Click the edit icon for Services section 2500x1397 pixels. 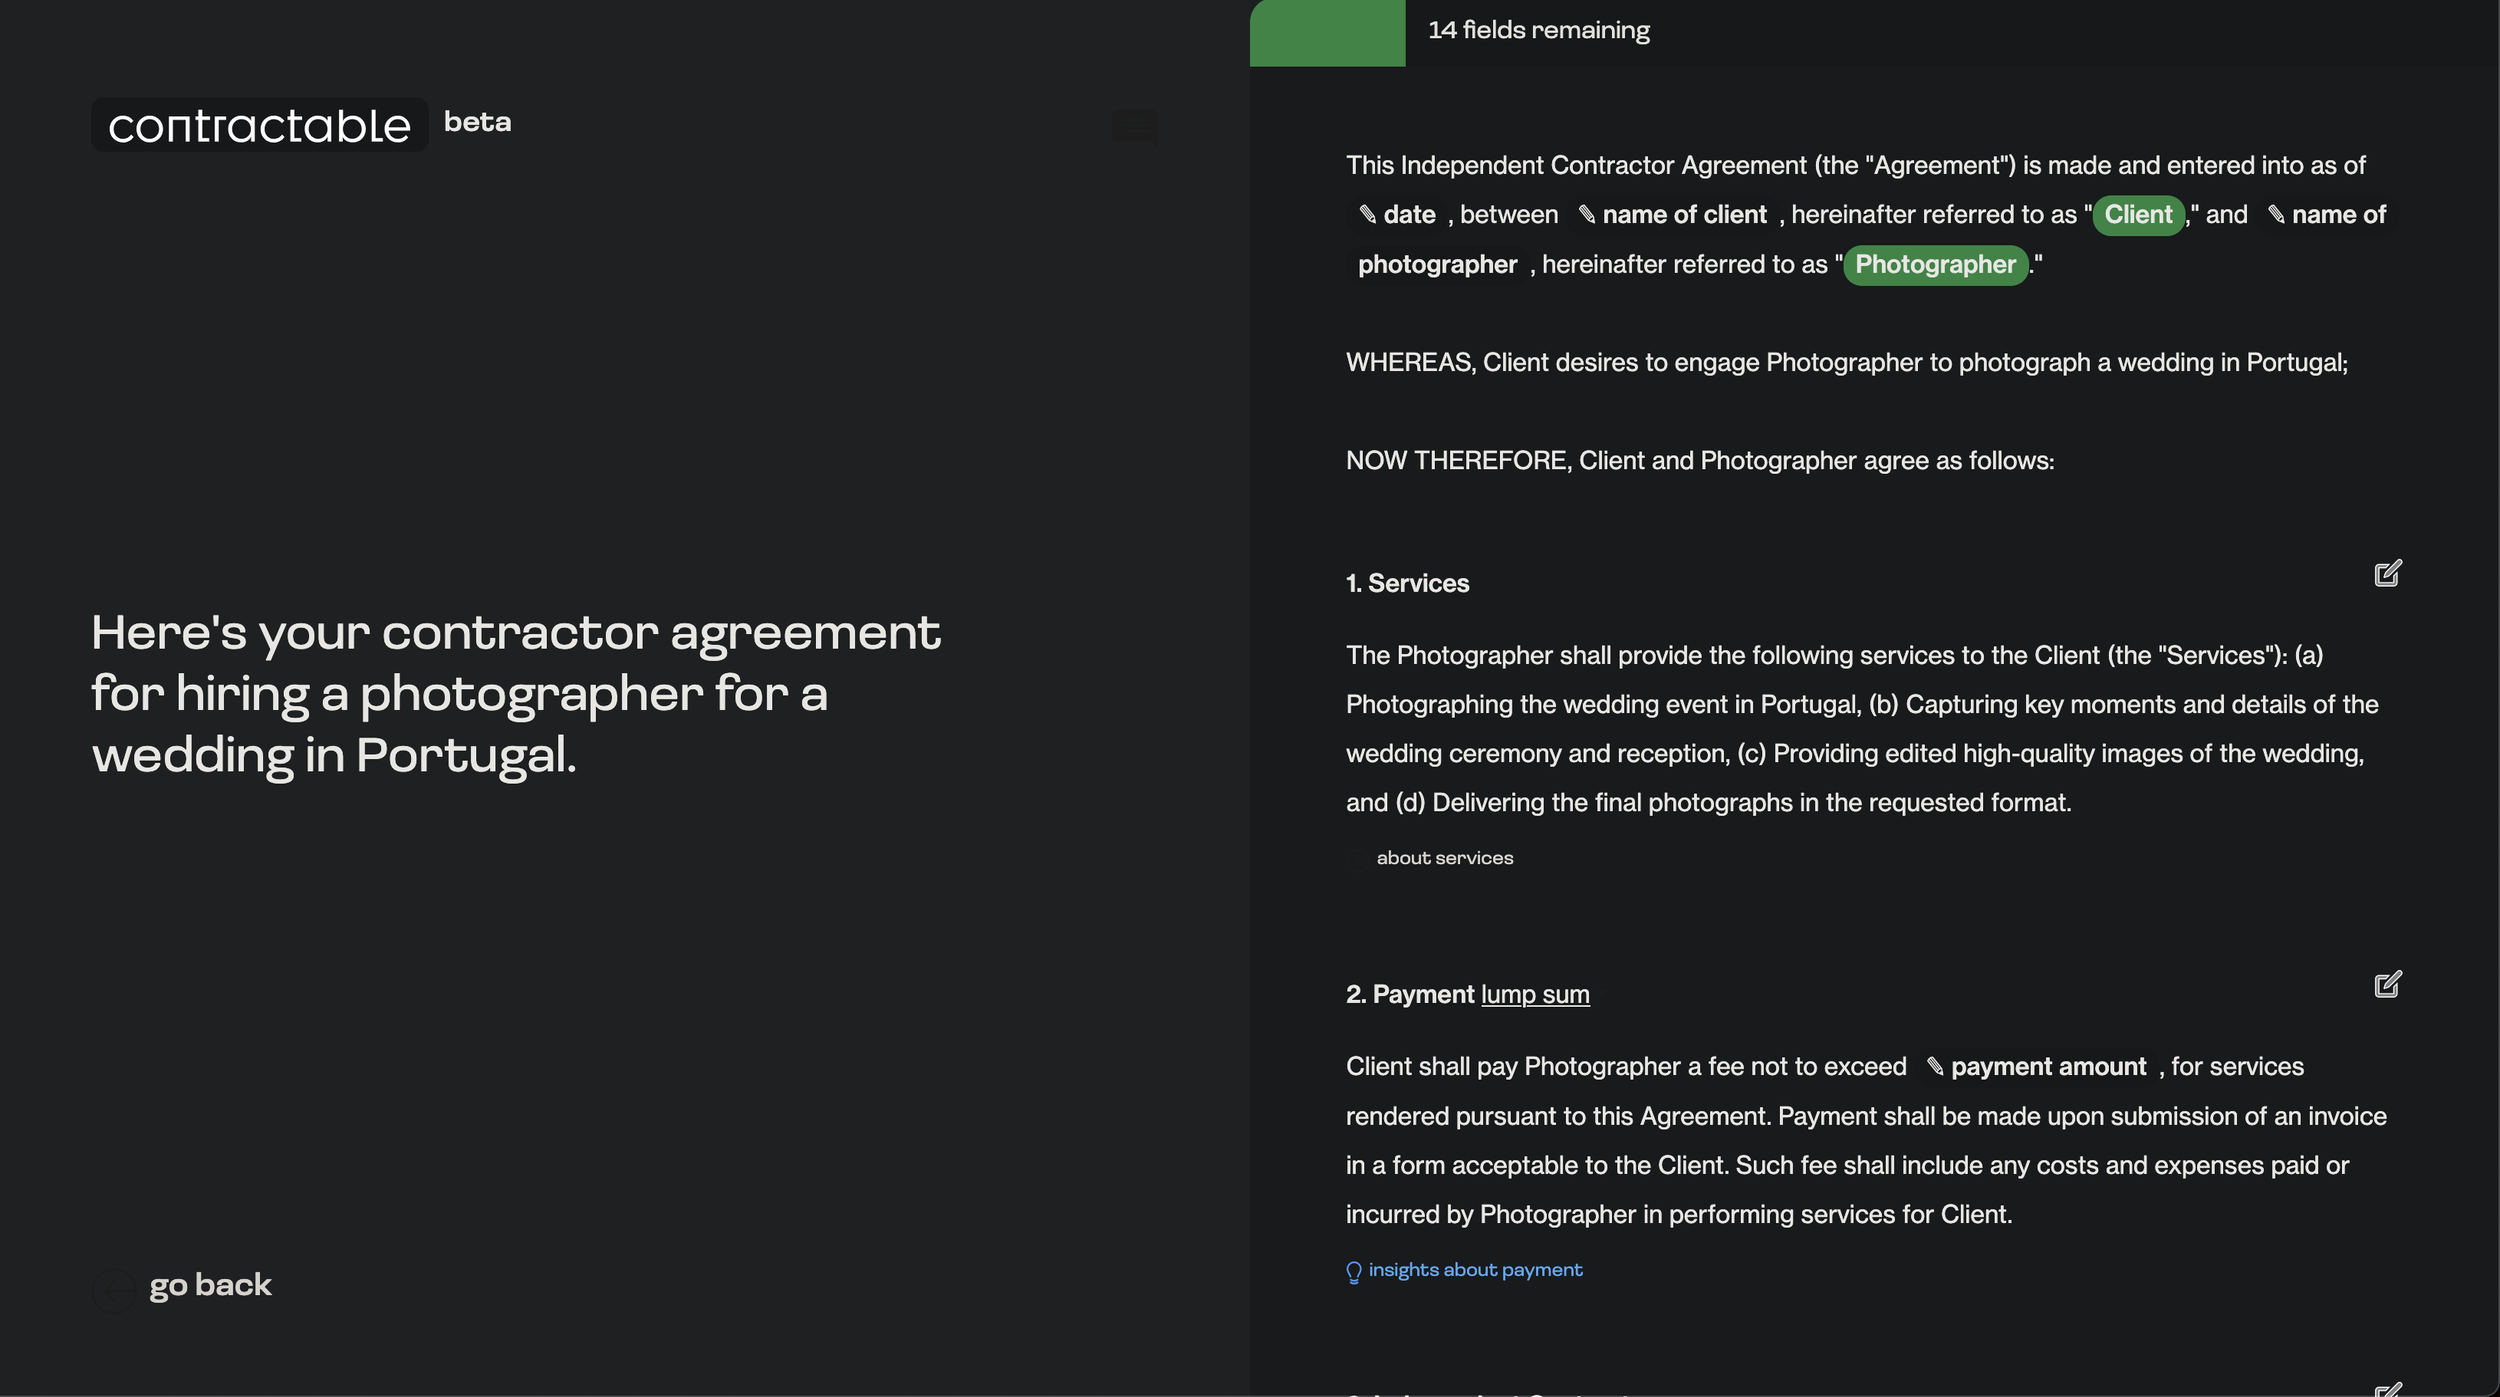tap(2387, 574)
